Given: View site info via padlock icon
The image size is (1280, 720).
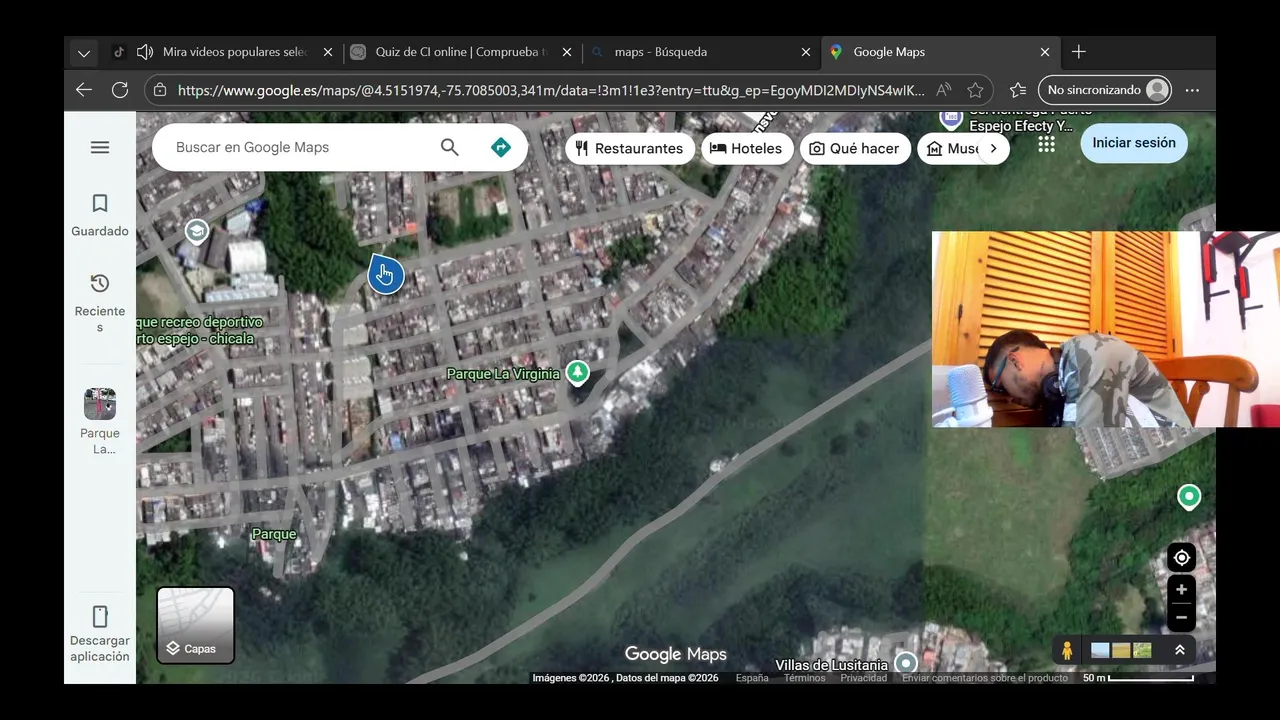Looking at the screenshot, I should [x=160, y=90].
